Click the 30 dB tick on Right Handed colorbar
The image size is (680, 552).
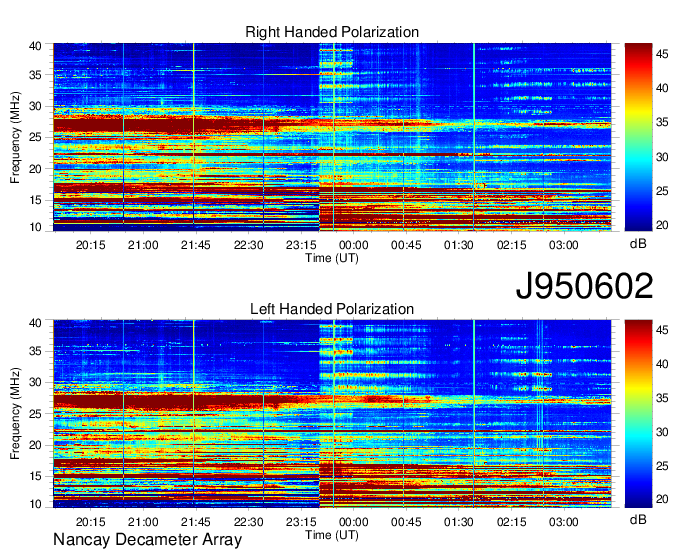click(662, 157)
